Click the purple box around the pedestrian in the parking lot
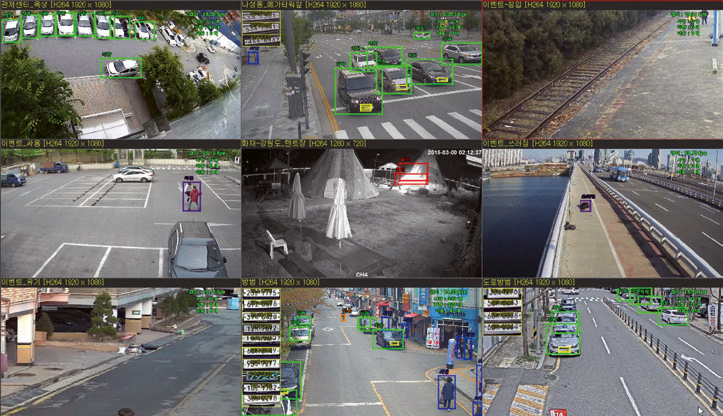 [x=191, y=194]
